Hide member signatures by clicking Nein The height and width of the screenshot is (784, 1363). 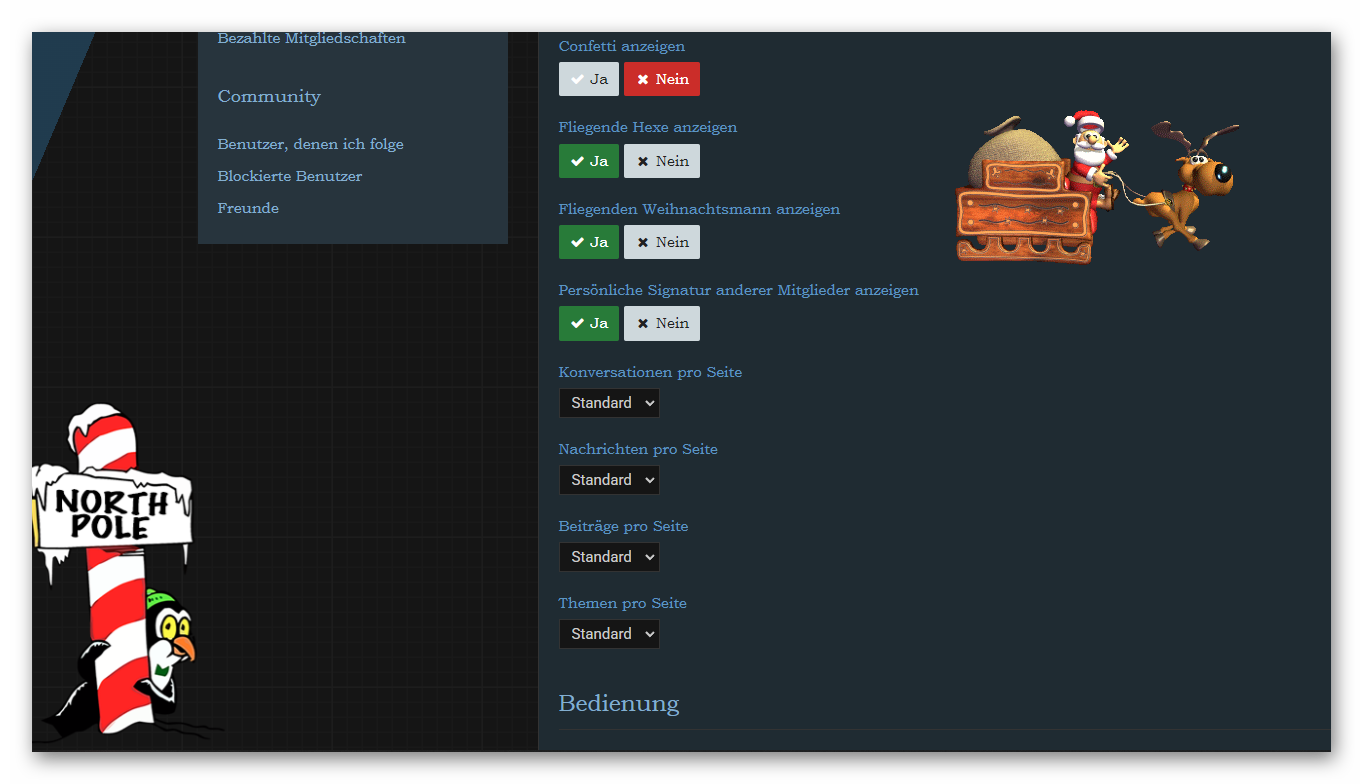(x=662, y=323)
